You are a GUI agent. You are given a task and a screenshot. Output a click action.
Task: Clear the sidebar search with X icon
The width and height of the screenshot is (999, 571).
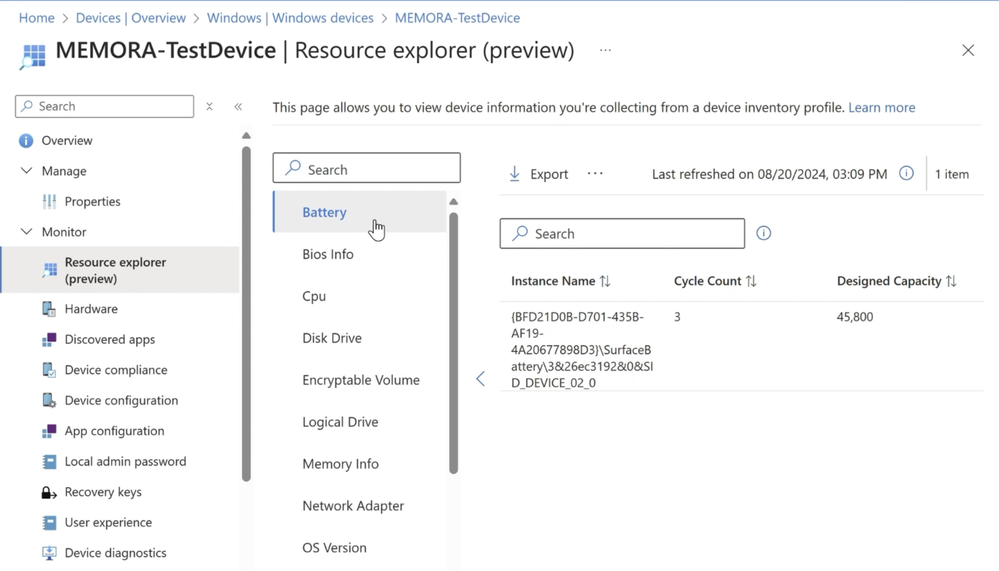pos(209,106)
